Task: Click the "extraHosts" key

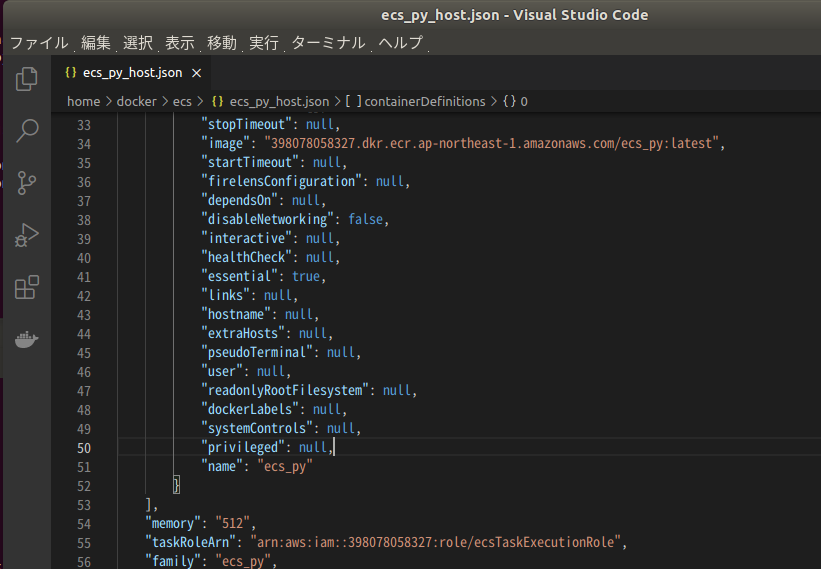Action: pyautogui.click(x=243, y=333)
